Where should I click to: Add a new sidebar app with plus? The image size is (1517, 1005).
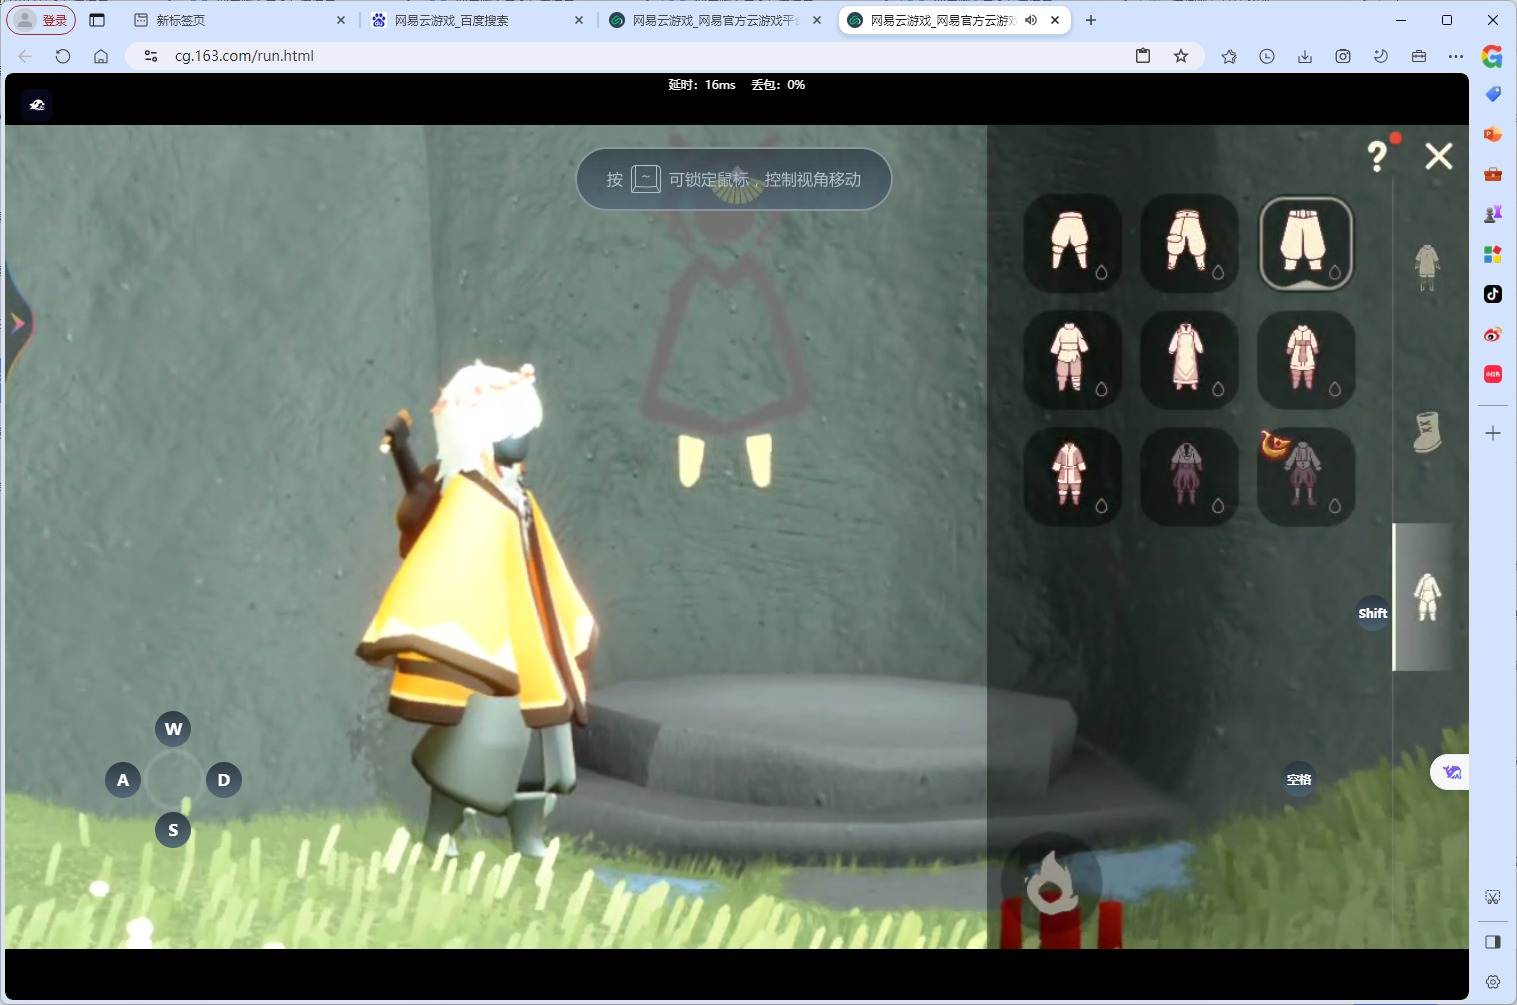click(1493, 433)
